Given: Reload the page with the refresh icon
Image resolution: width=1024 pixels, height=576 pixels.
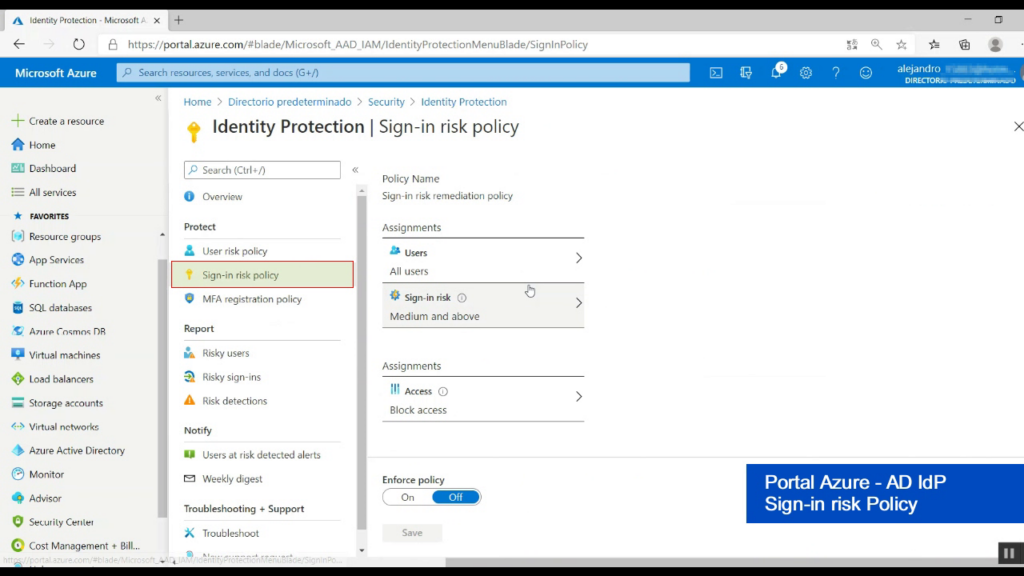Looking at the screenshot, I should pyautogui.click(x=78, y=44).
